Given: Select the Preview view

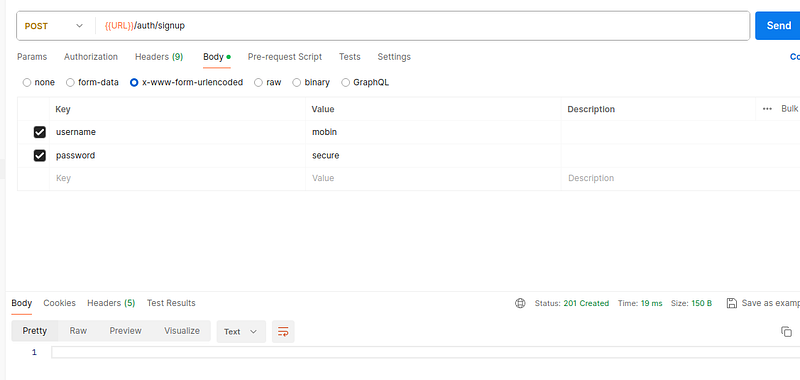Looking at the screenshot, I should point(126,331).
